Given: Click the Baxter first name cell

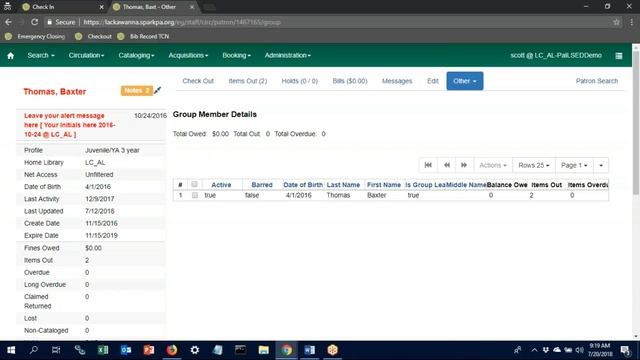Looking at the screenshot, I should [x=377, y=195].
